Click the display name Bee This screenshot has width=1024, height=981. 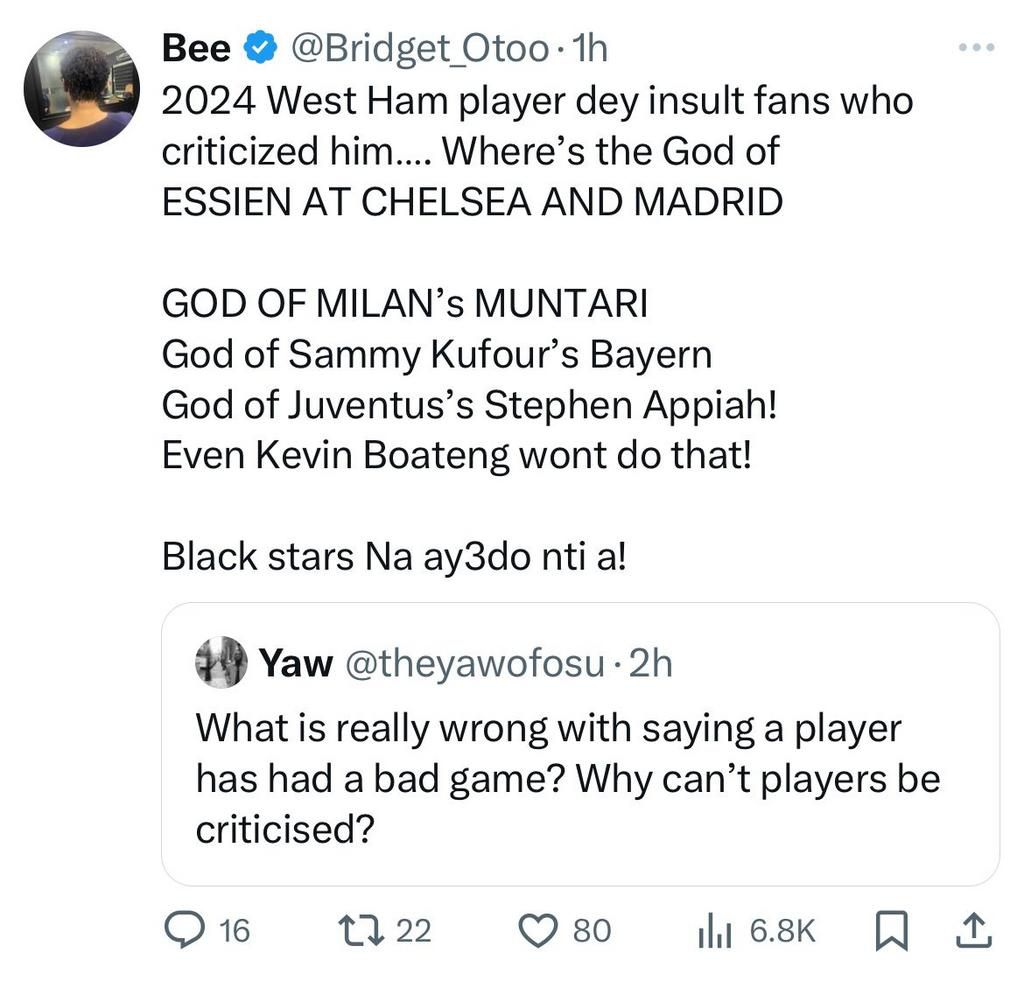tap(197, 47)
